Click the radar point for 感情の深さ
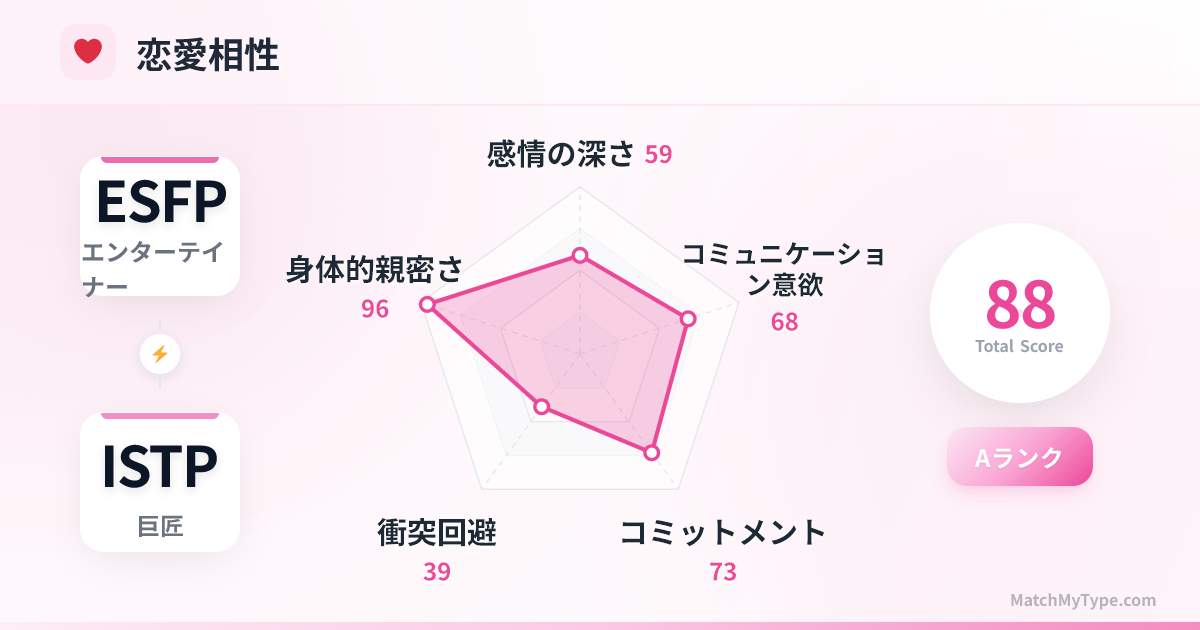Viewport: 1200px width, 630px height. click(579, 256)
